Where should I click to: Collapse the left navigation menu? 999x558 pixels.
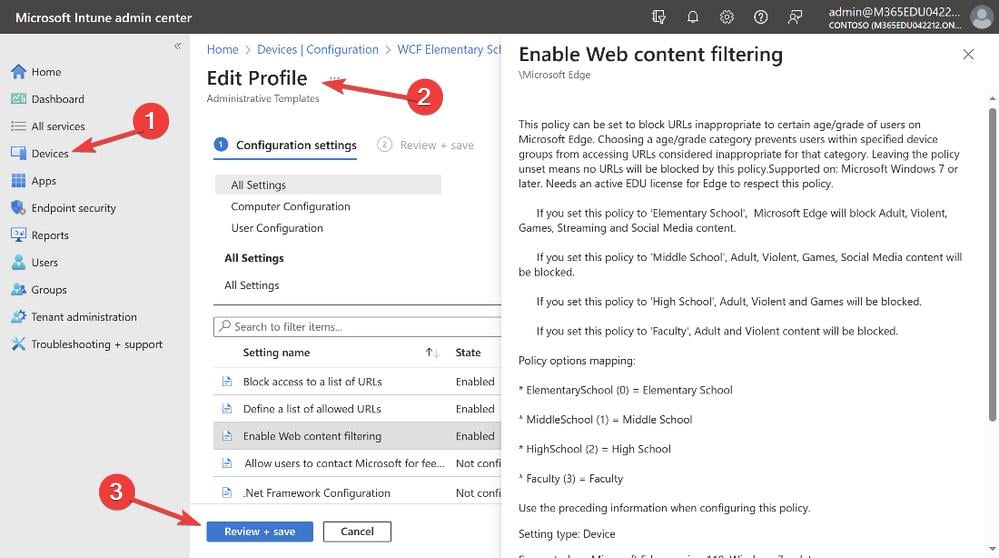[177, 46]
